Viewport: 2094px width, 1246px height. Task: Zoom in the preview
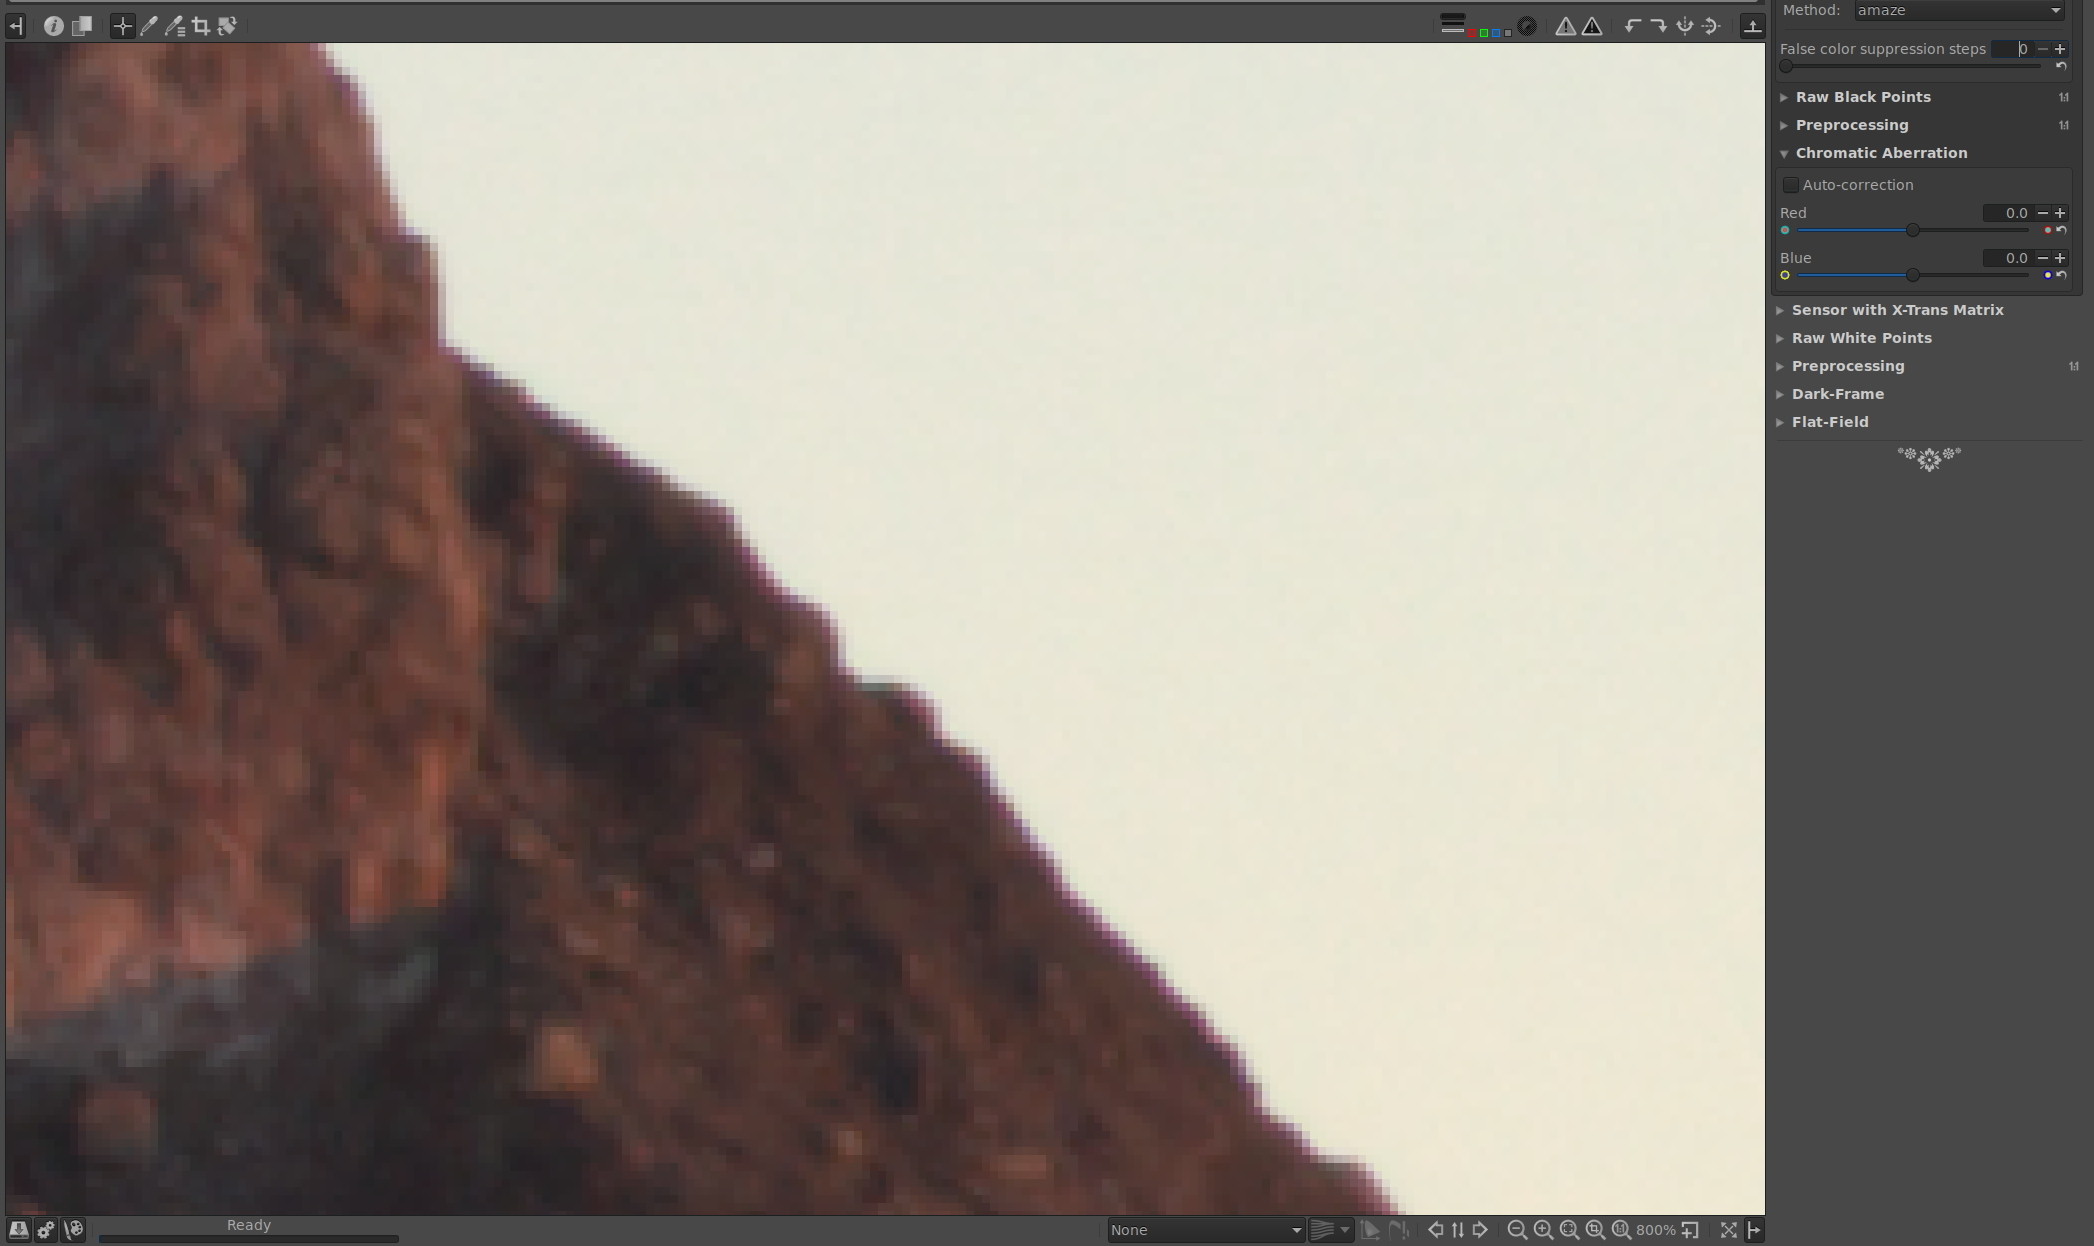tap(1543, 1230)
